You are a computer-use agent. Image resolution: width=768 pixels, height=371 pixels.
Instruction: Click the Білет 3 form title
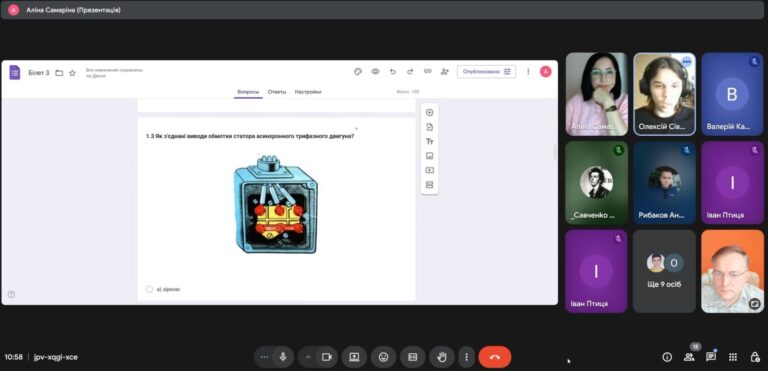39,73
